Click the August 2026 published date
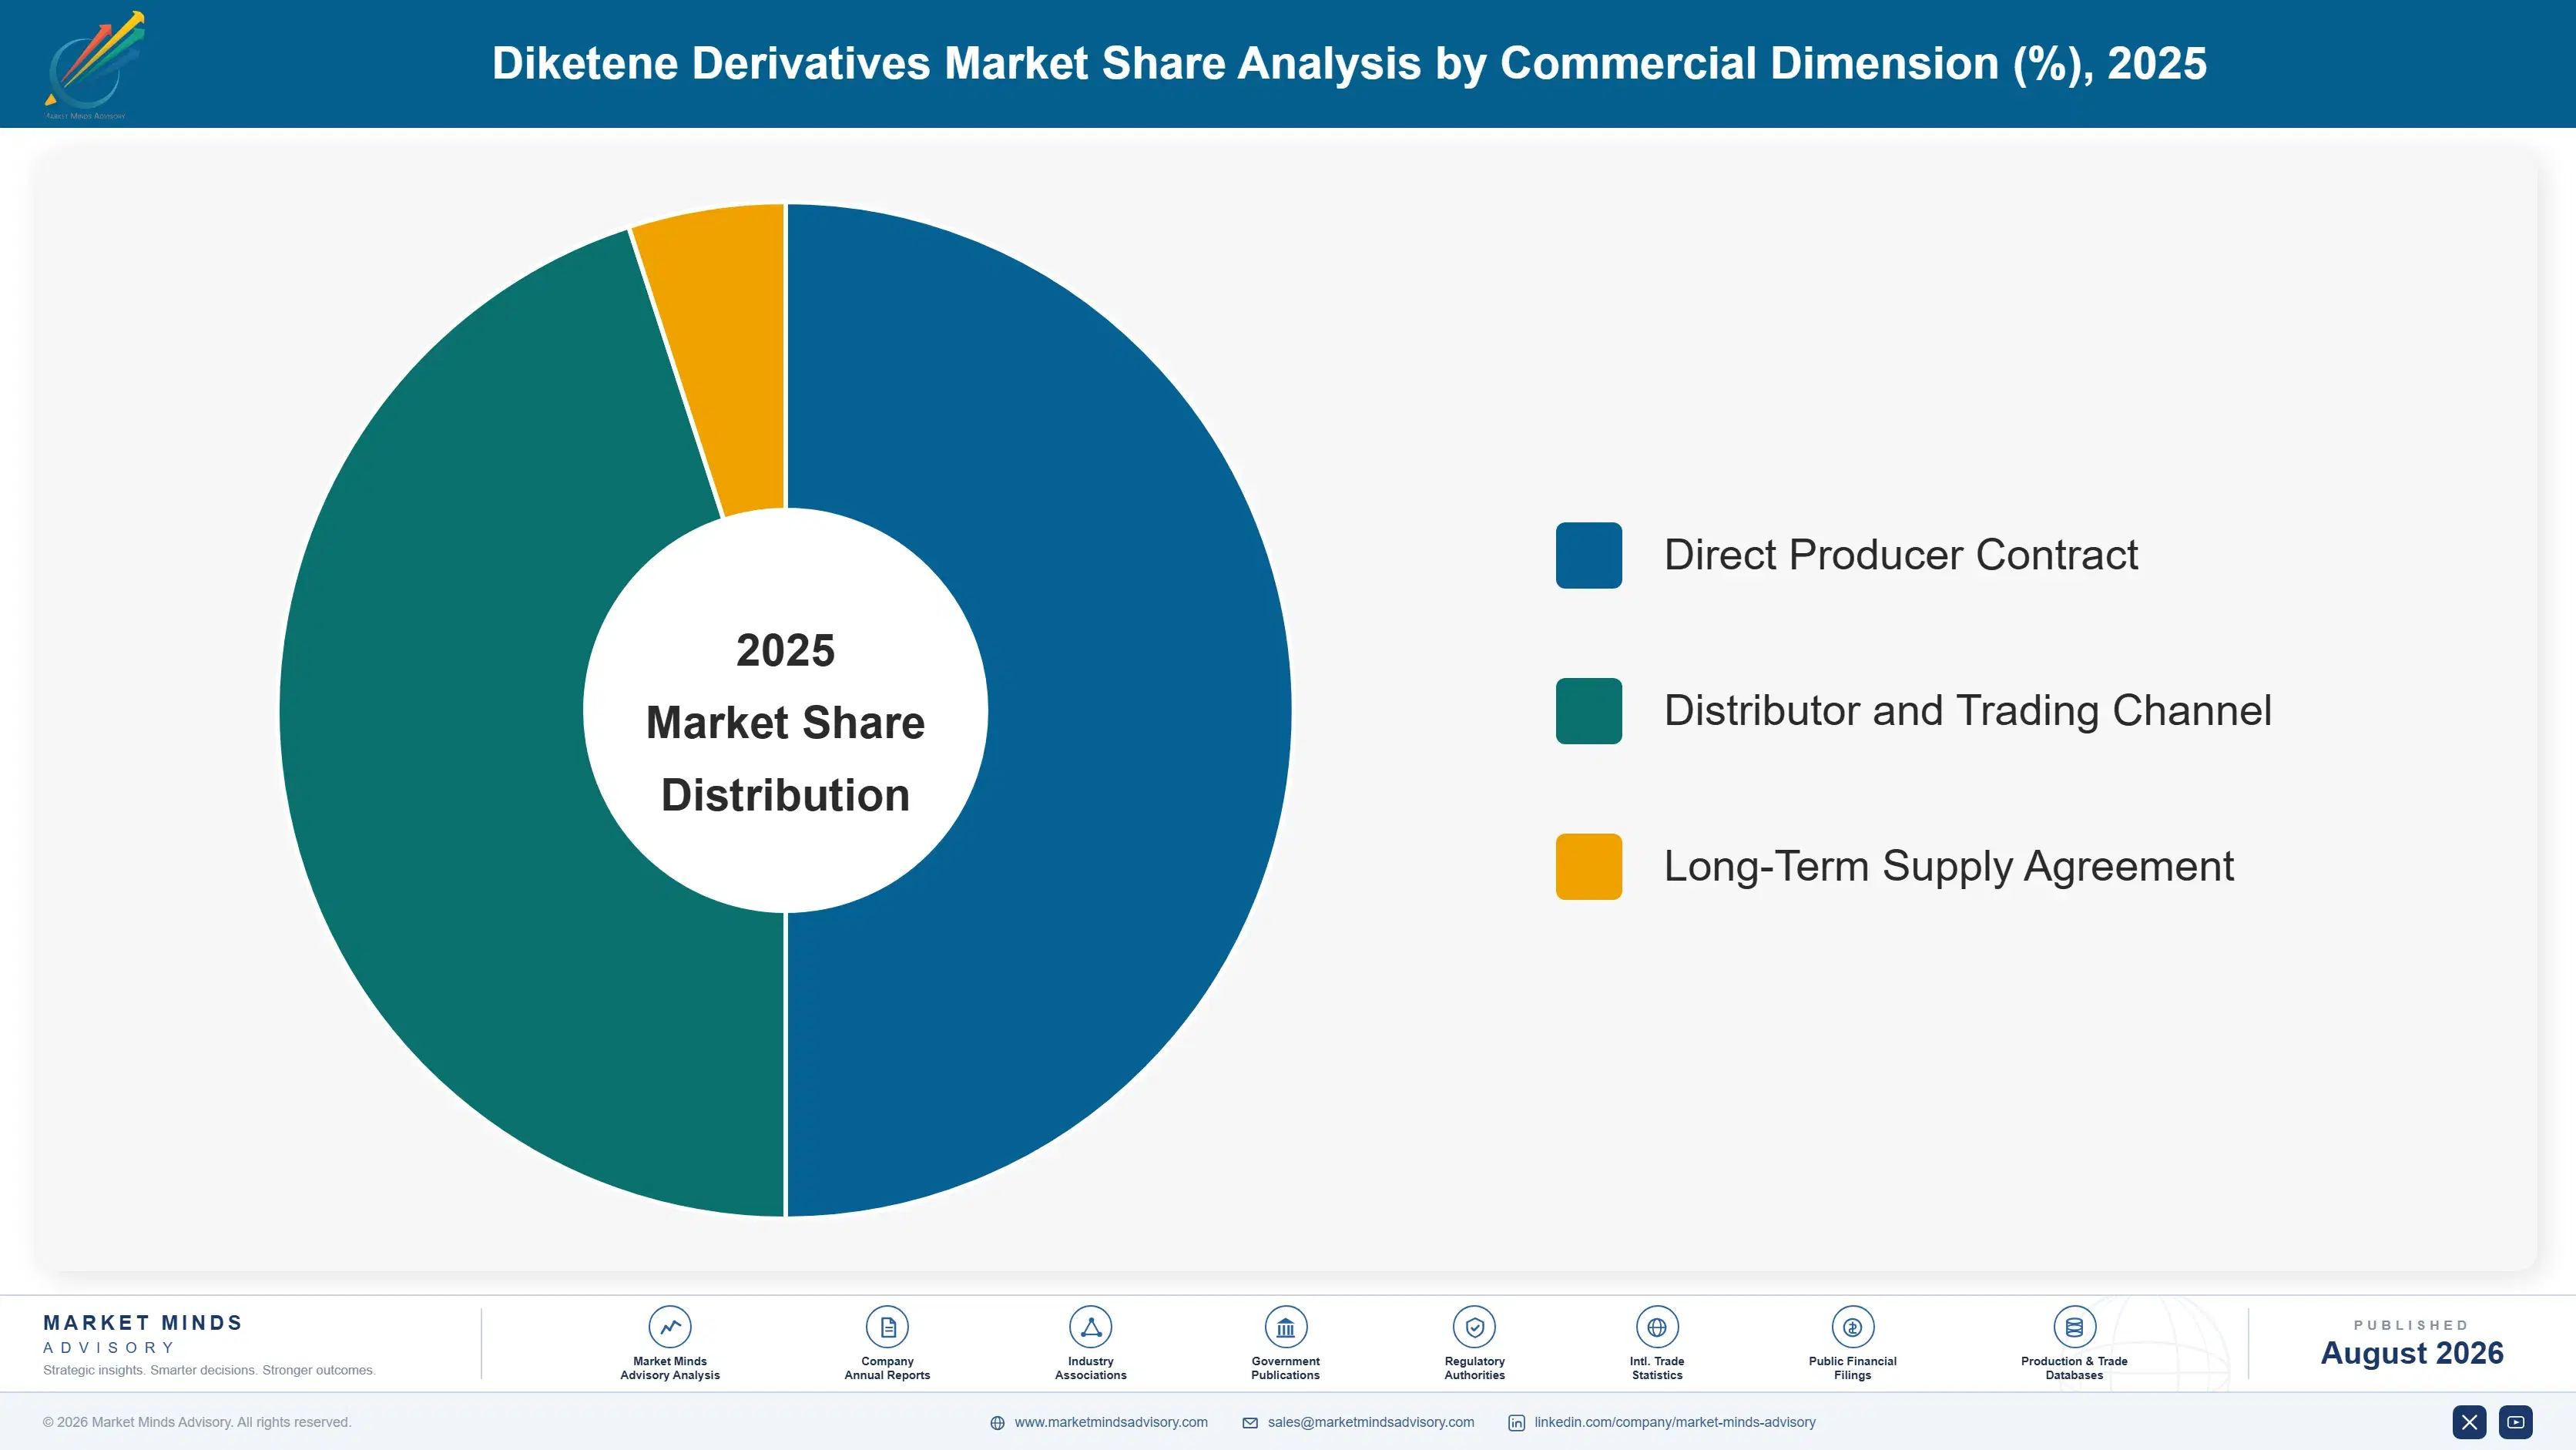Screen dimensions: 2576x1450 pyautogui.click(x=2411, y=1353)
